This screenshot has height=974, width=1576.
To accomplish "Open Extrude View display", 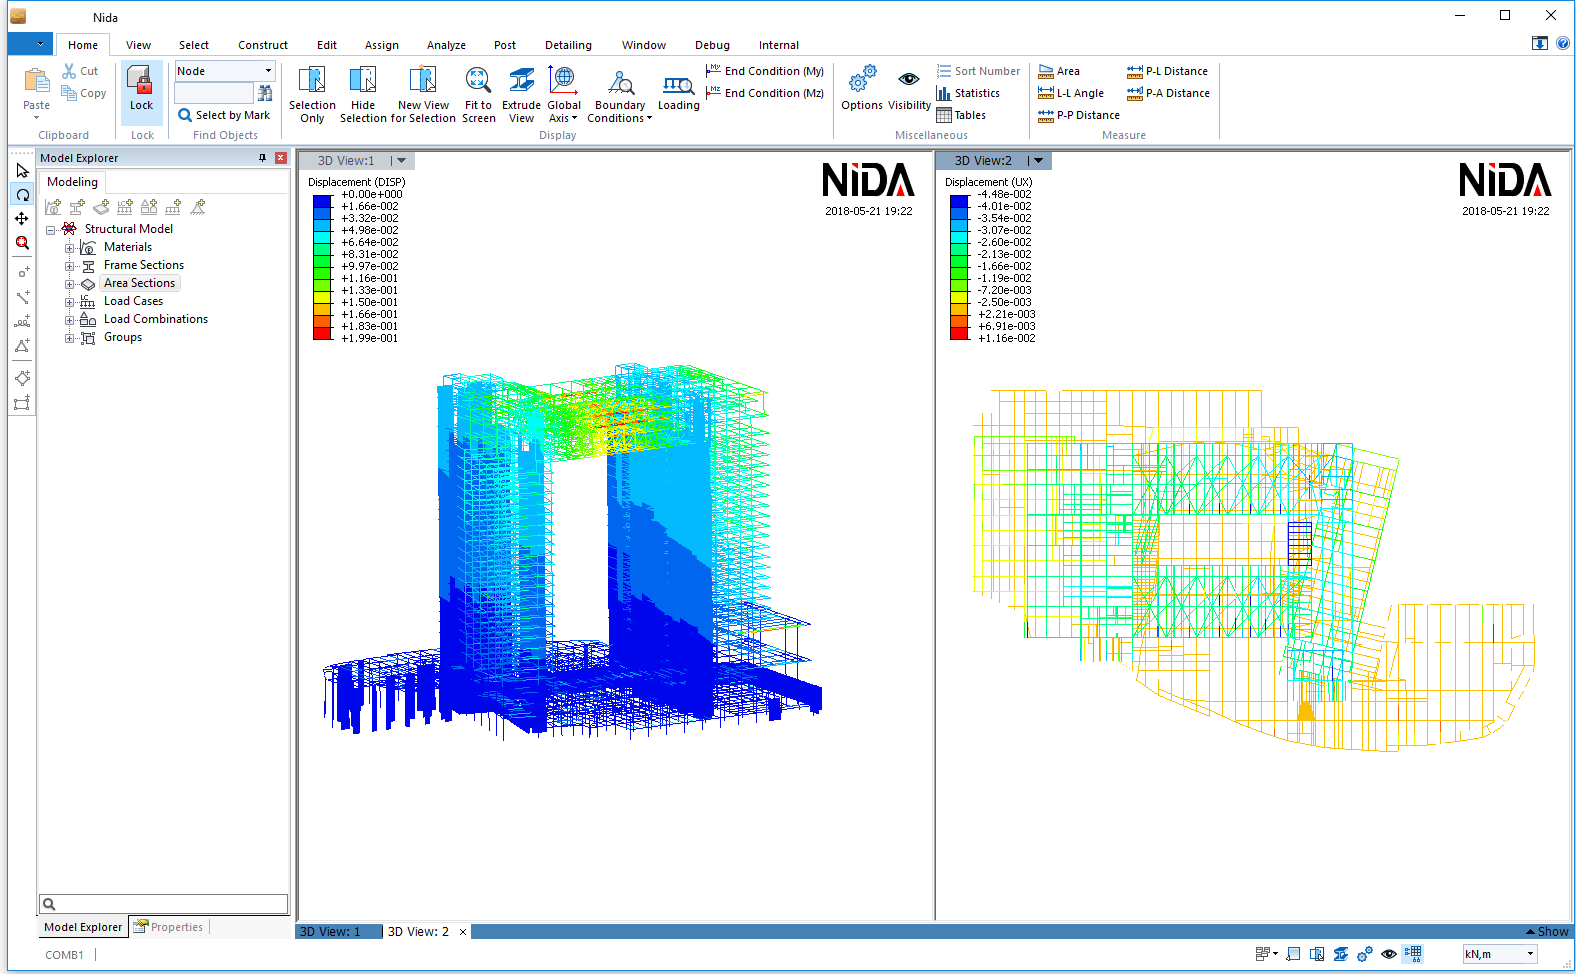I will coord(521,95).
